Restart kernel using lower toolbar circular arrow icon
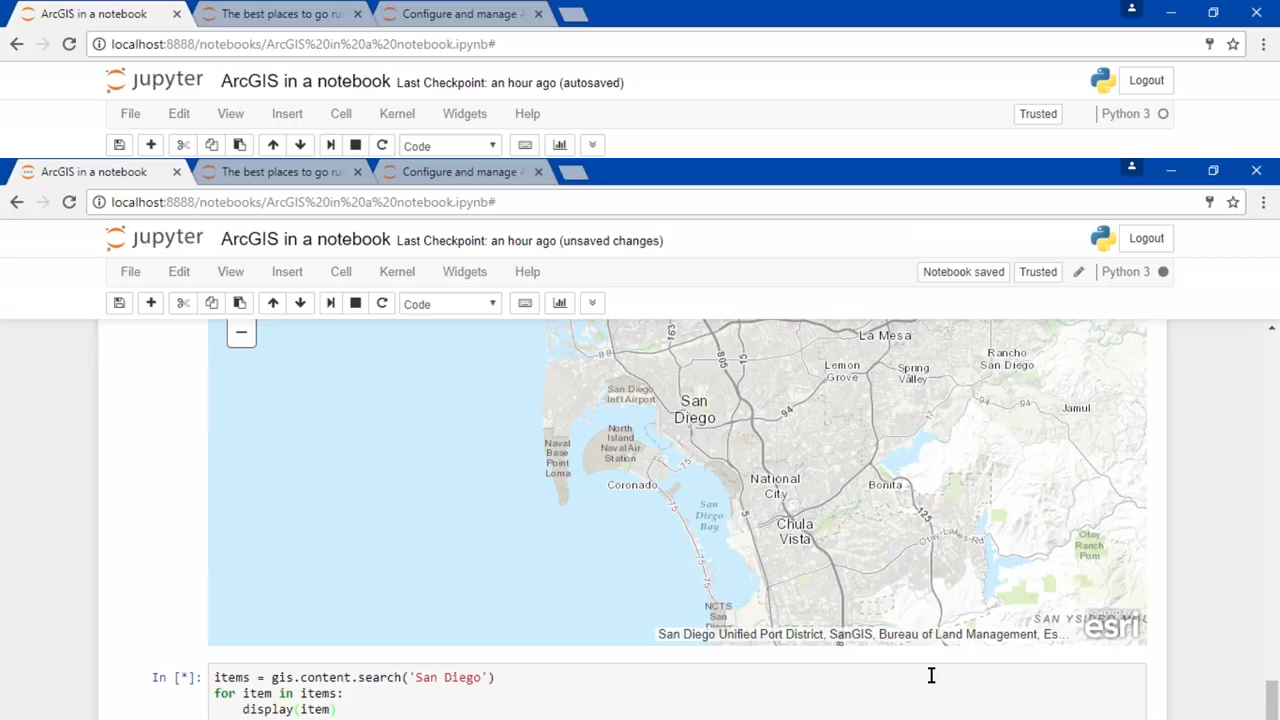1280x720 pixels. 382,303
